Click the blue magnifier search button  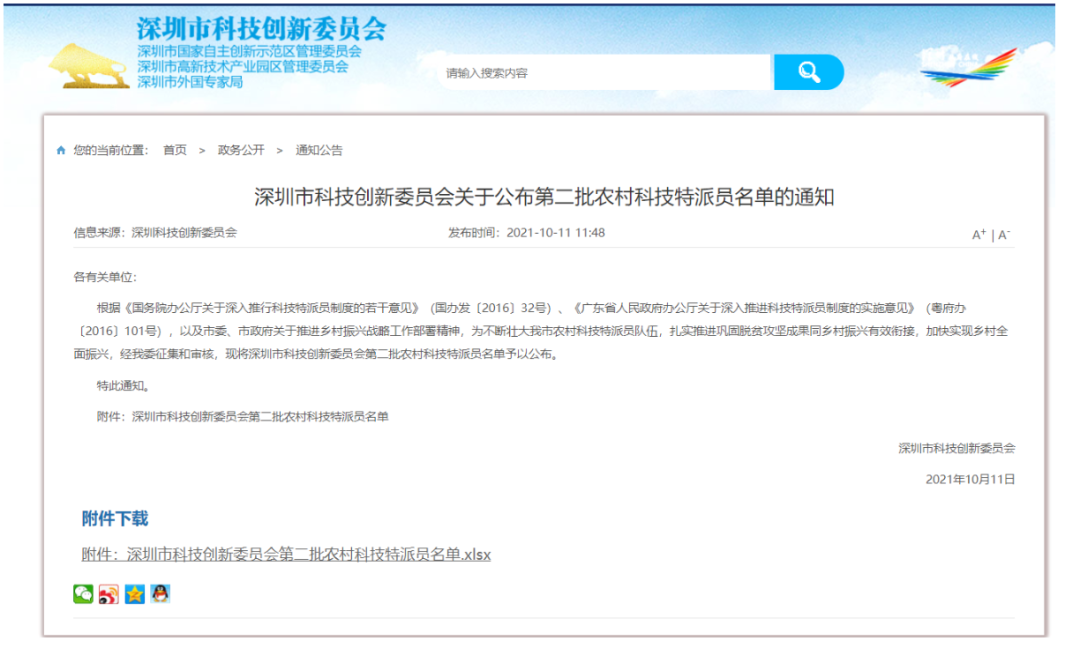(808, 72)
